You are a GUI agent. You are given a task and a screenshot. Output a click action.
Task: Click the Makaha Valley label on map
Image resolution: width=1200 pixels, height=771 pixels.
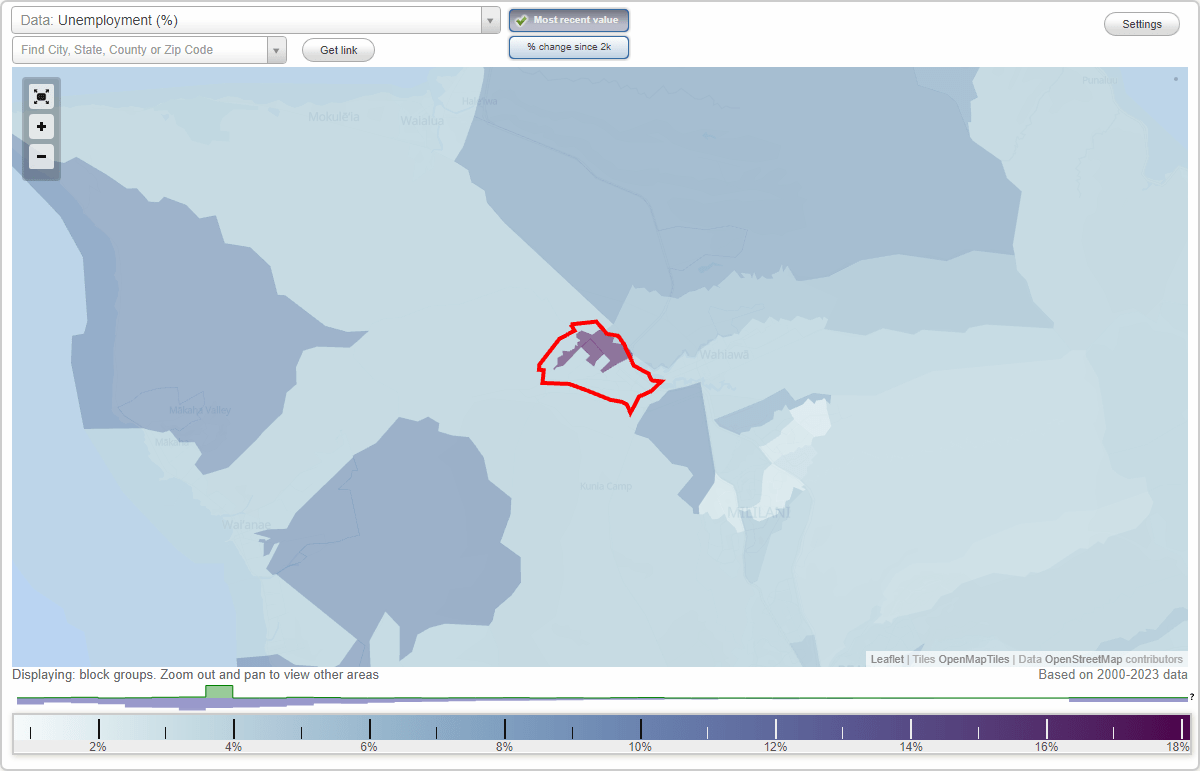[x=200, y=410]
